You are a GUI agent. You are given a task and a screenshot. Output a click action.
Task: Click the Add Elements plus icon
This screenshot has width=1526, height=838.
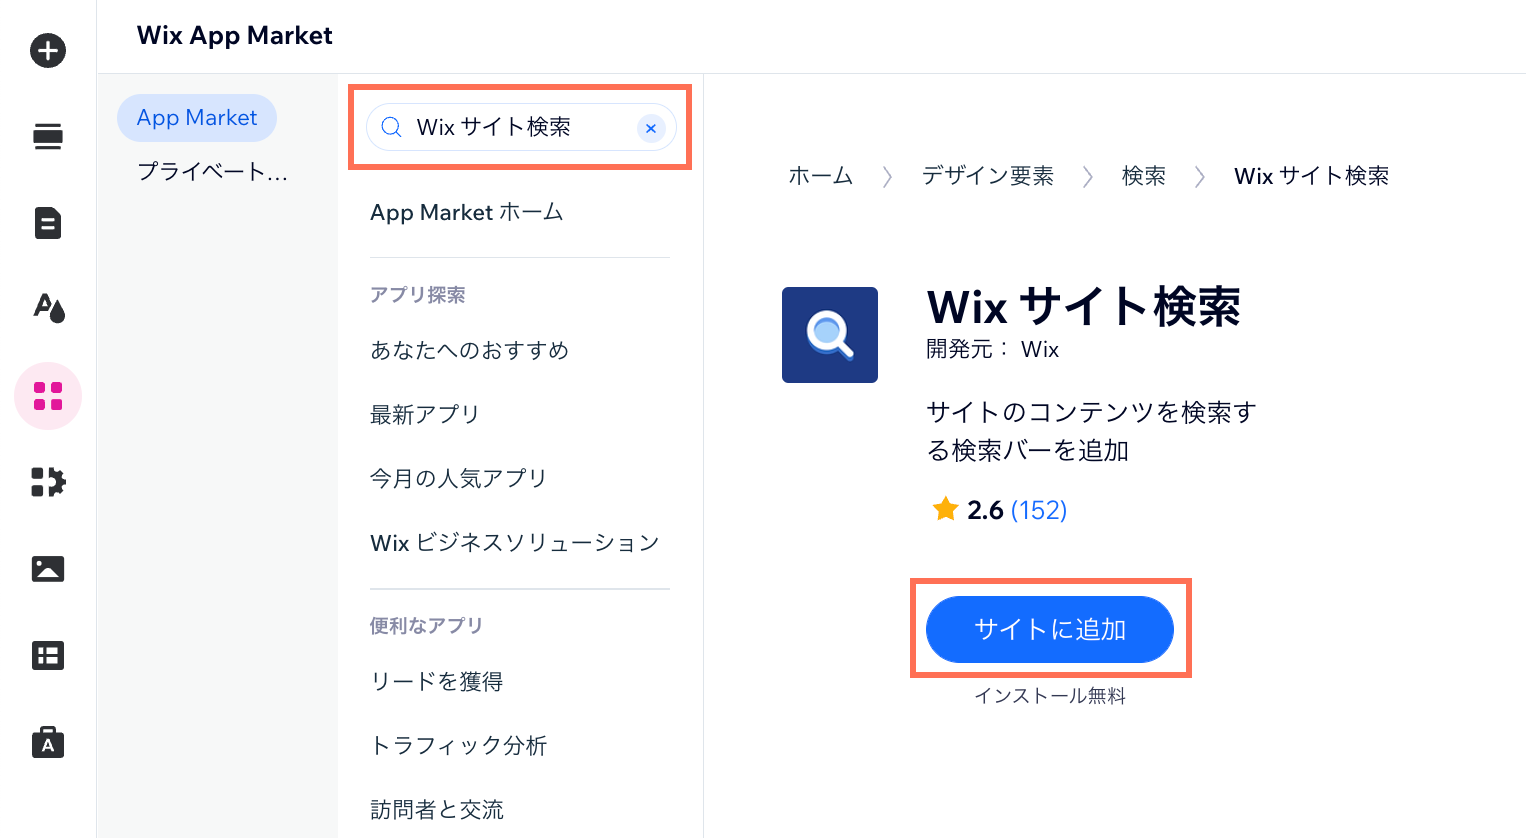pos(48,50)
